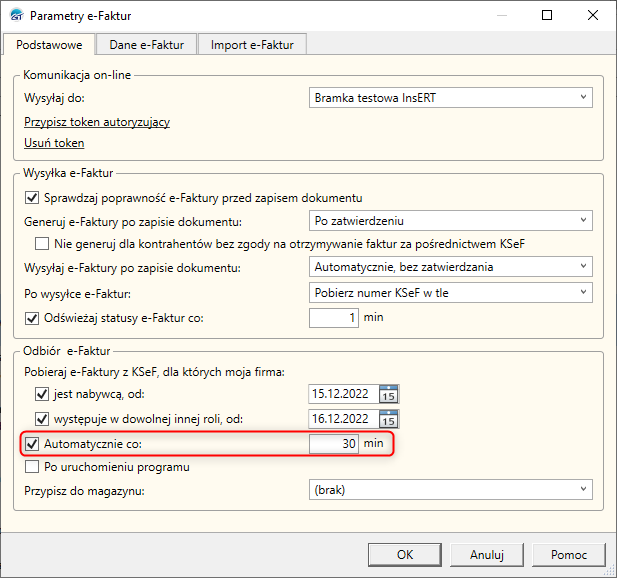The image size is (617, 578).
Task: Expand Po wysyłce e-Faktur dropdown
Action: click(x=448, y=293)
